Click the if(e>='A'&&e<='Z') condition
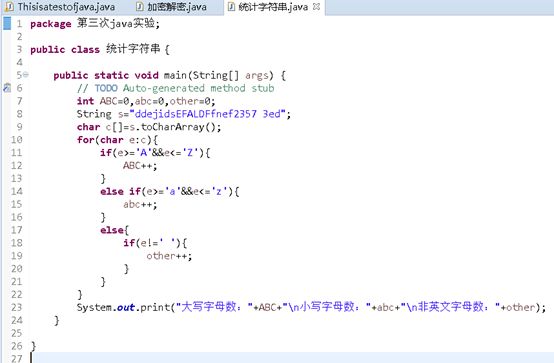554x363 pixels. 155,153
